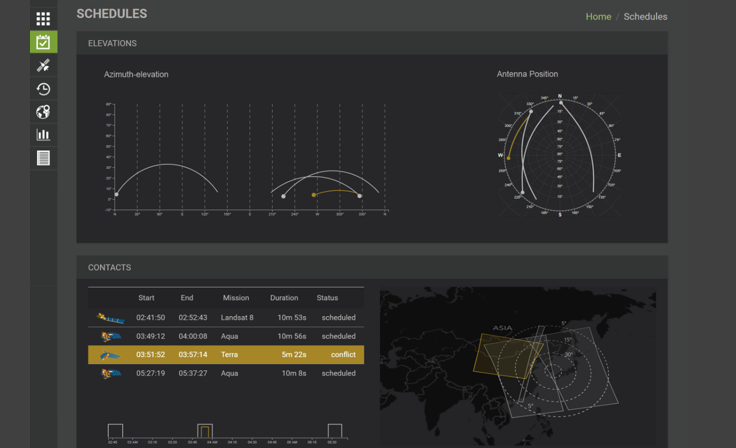Select end time 04:00:08 cell
Image resolution: width=736 pixels, height=448 pixels.
click(x=192, y=336)
